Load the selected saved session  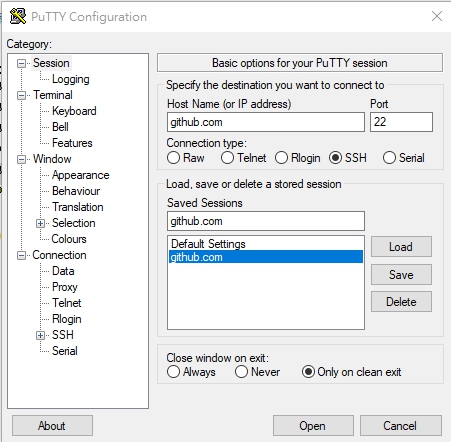(x=401, y=247)
